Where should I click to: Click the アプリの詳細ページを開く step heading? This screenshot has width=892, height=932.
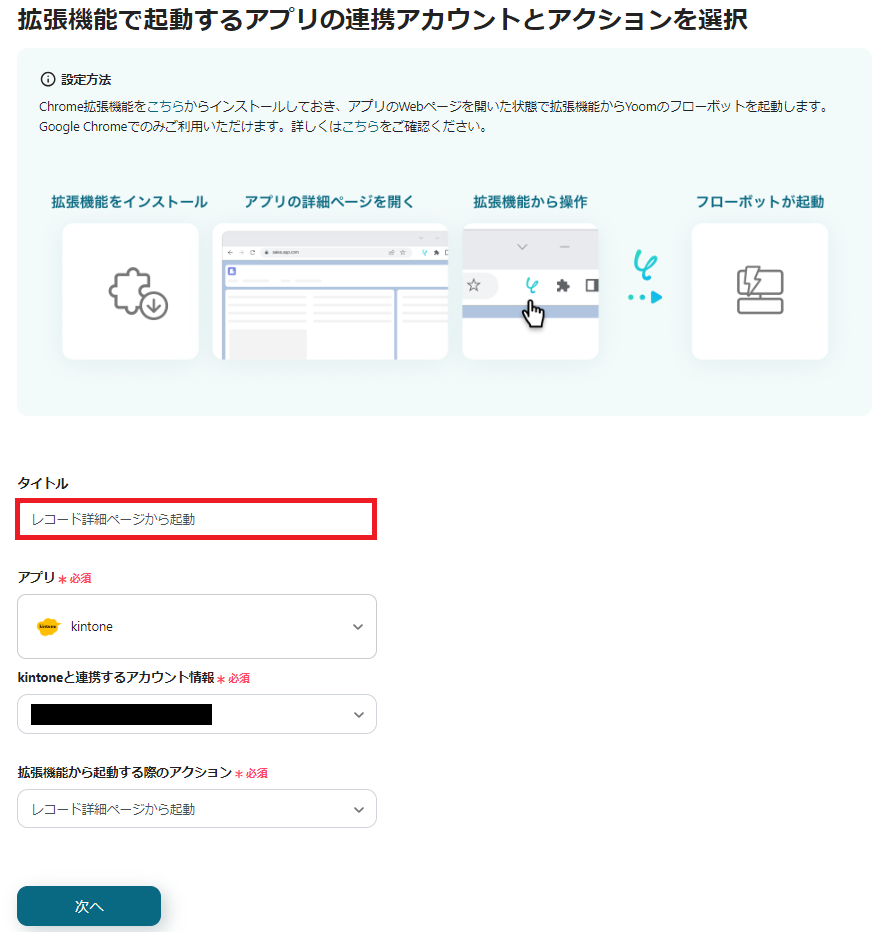pyautogui.click(x=329, y=202)
